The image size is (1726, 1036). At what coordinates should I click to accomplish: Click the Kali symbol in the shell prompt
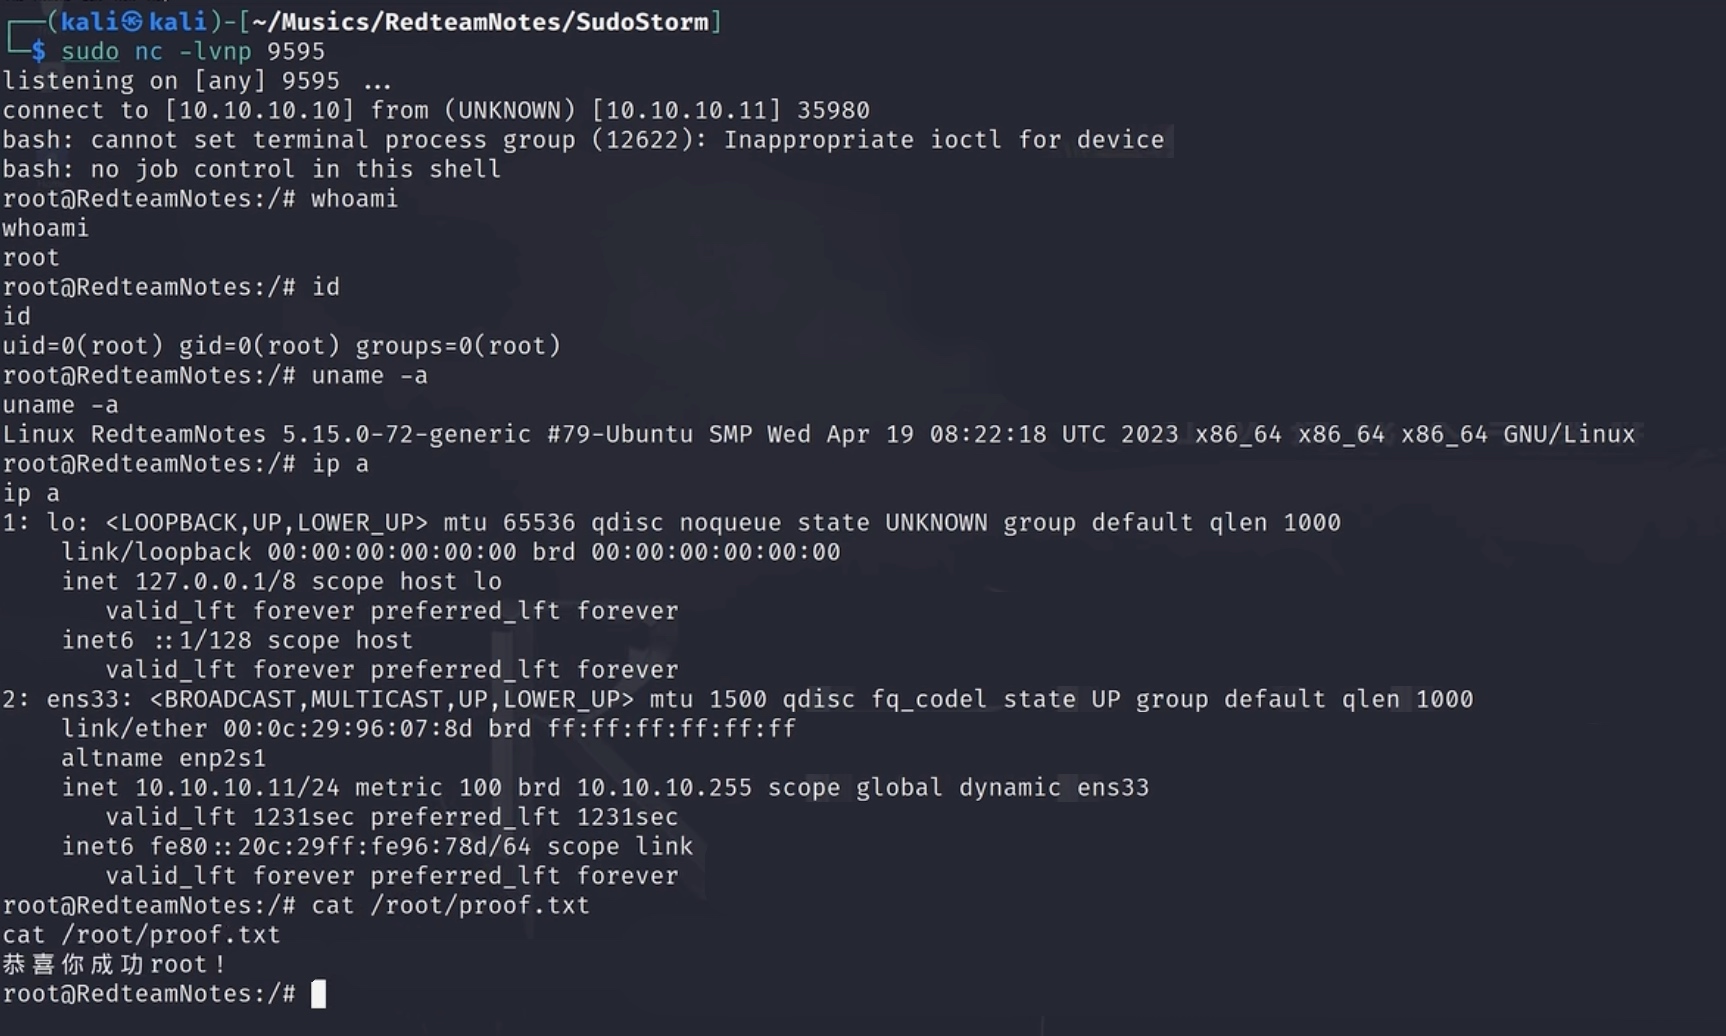(132, 22)
